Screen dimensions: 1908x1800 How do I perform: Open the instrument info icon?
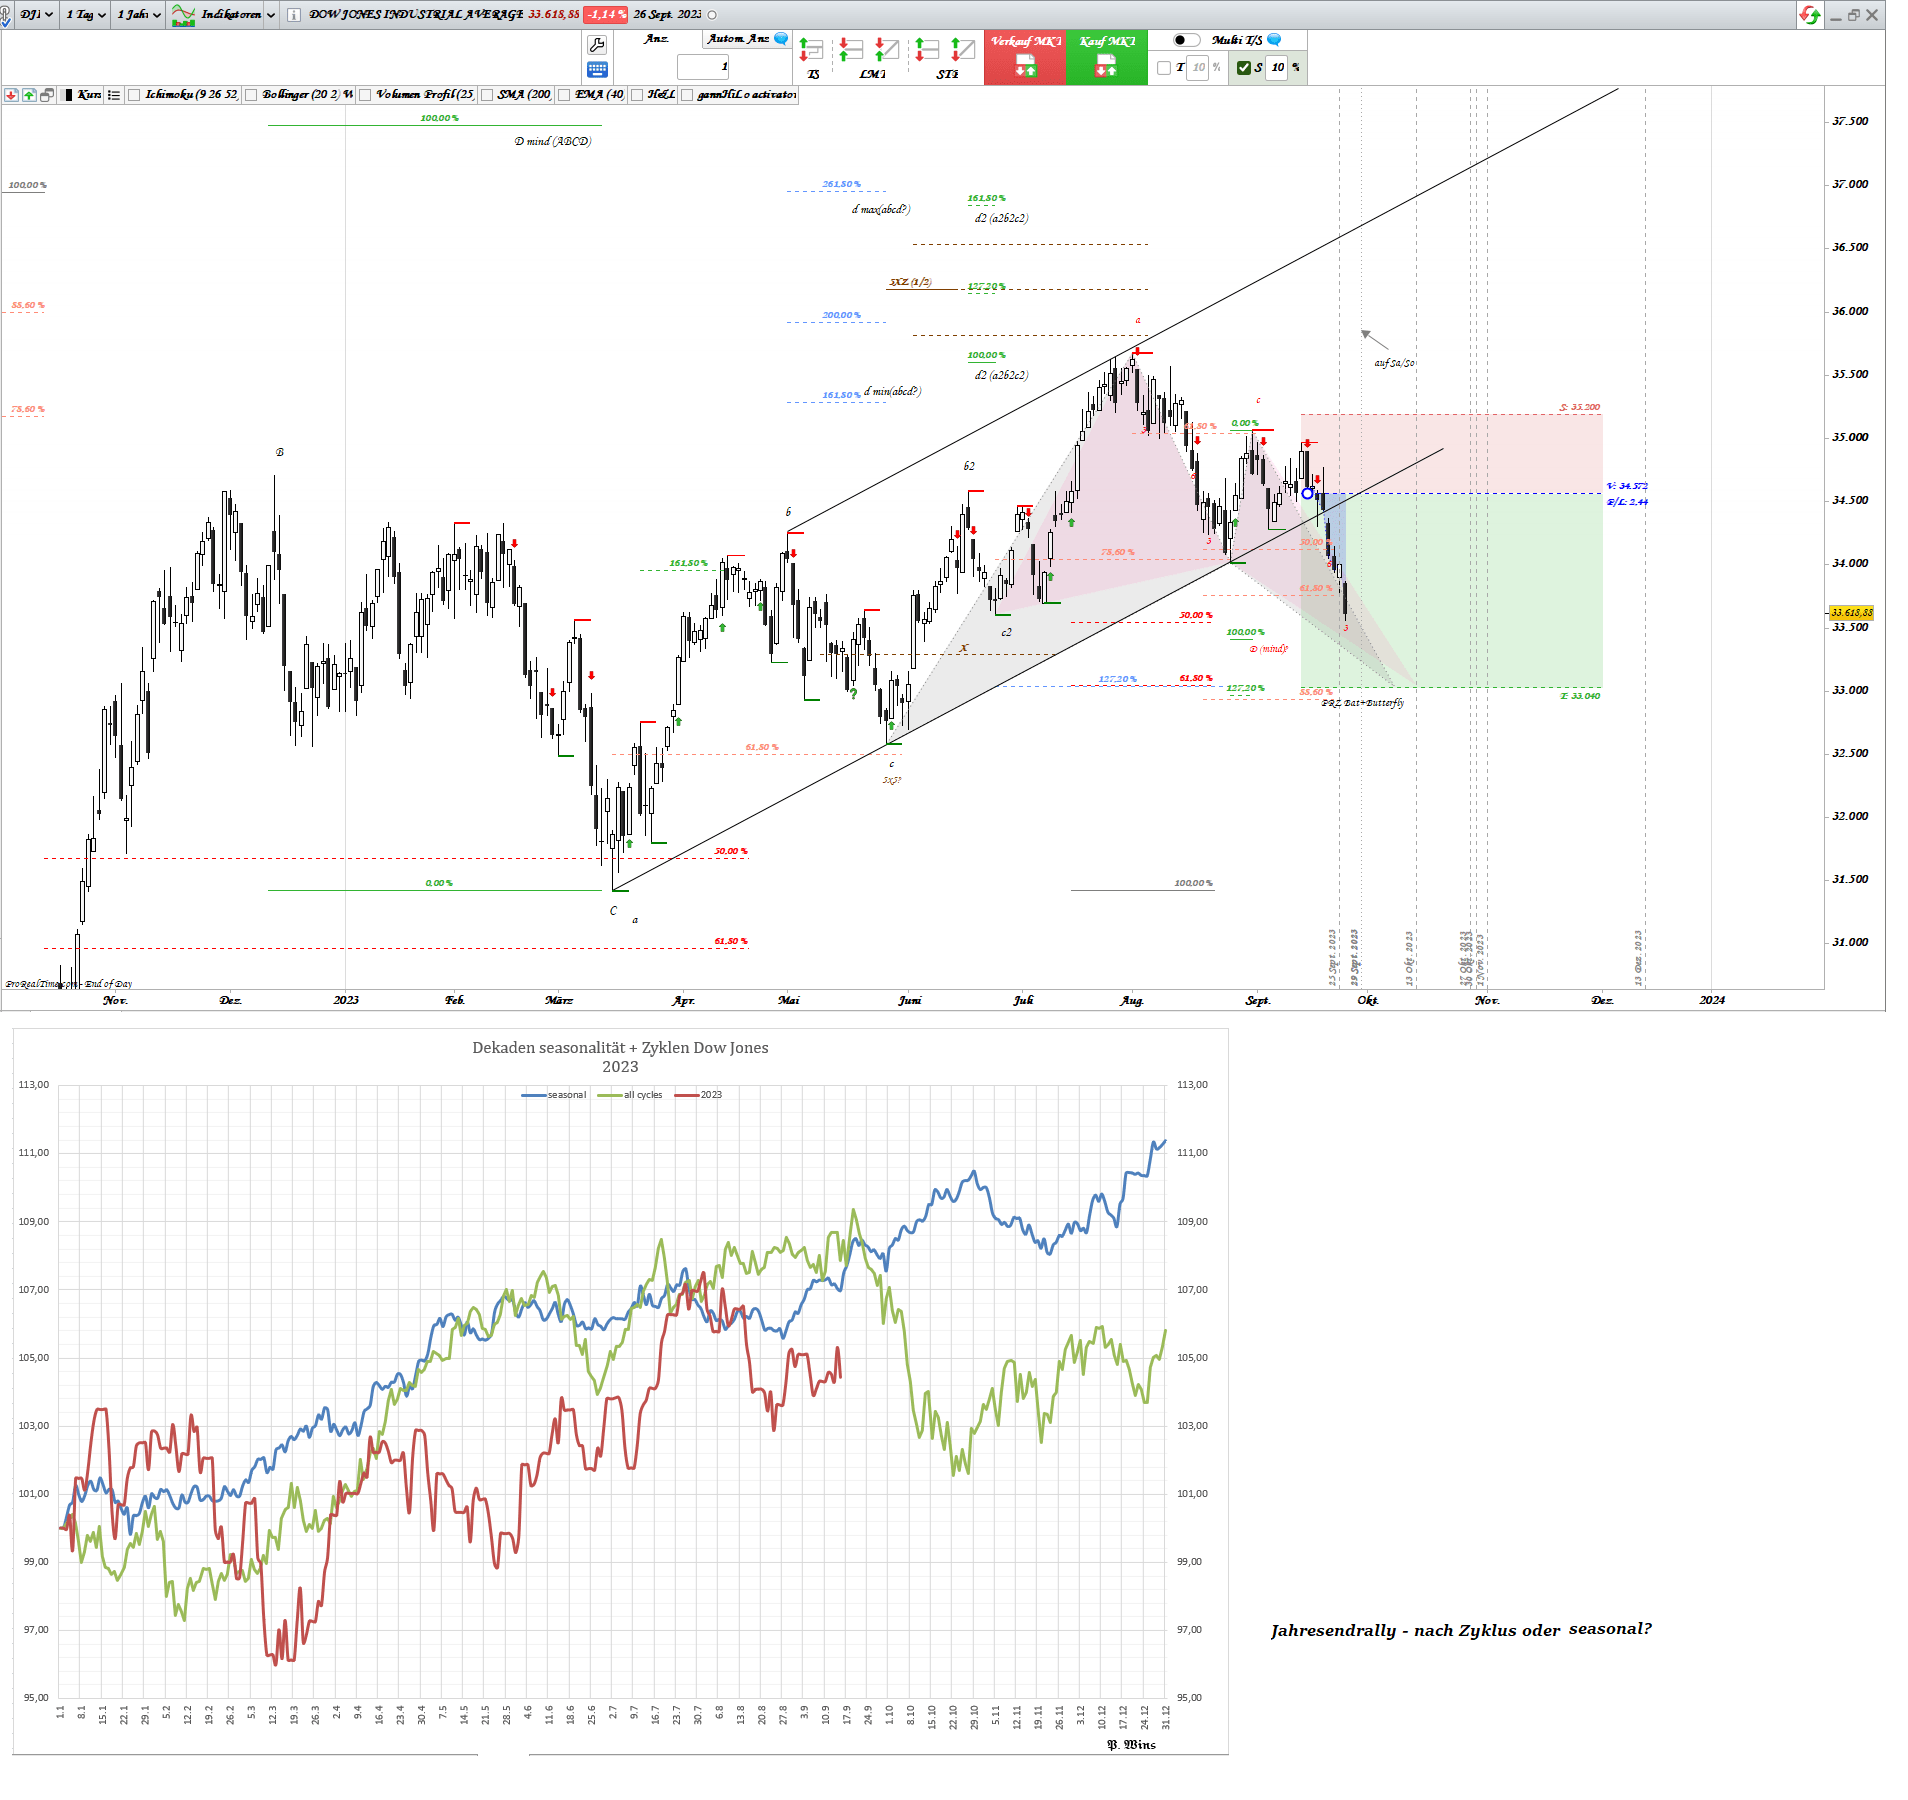coord(294,15)
